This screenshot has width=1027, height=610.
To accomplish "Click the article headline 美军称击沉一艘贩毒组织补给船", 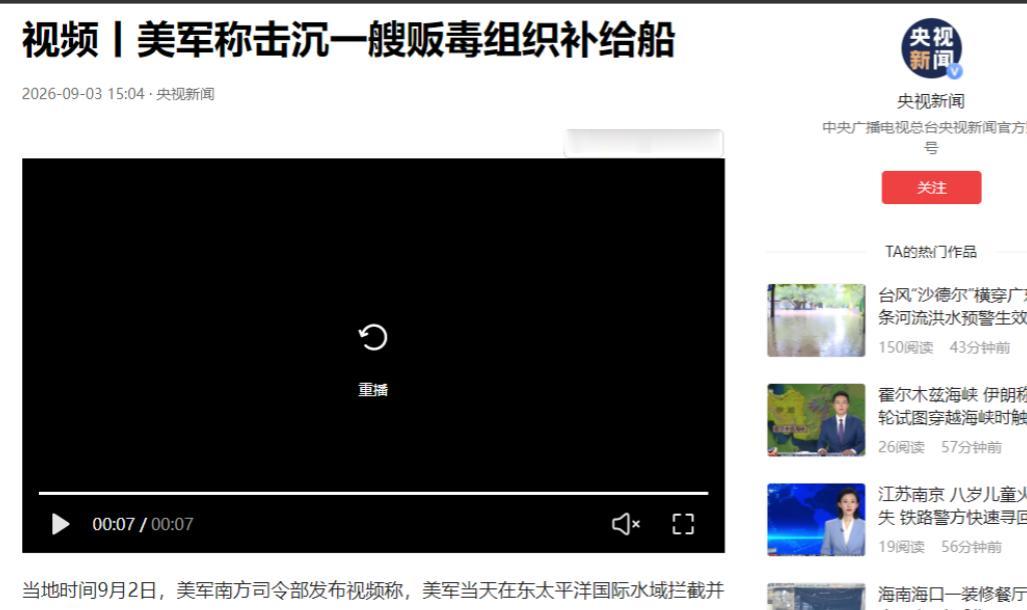I will [405, 40].
